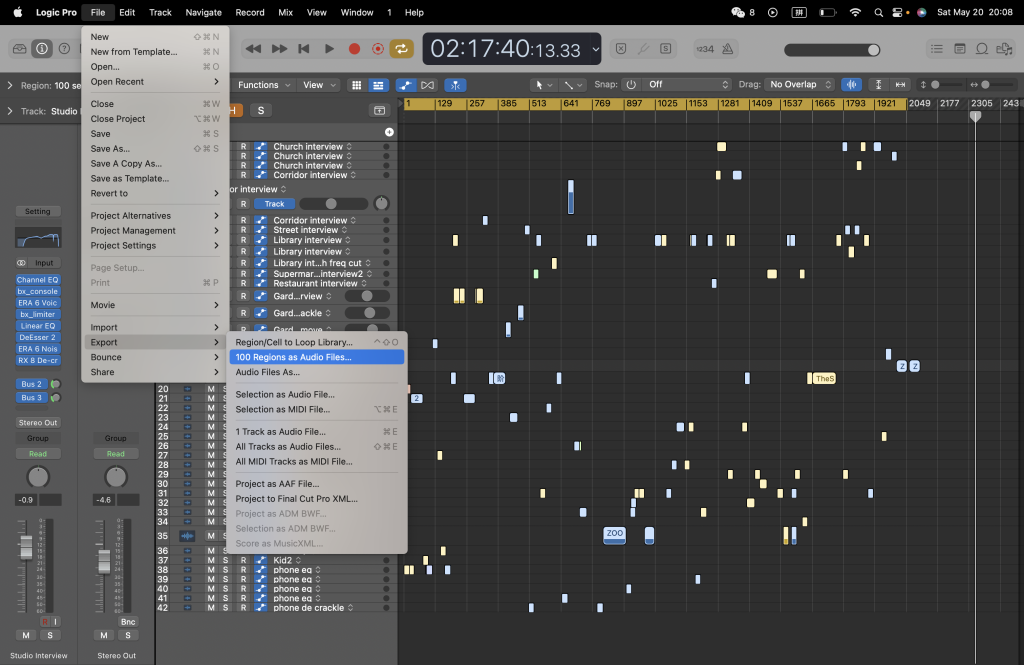Click the Track automation mode button
1024x665 pixels.
(274, 204)
